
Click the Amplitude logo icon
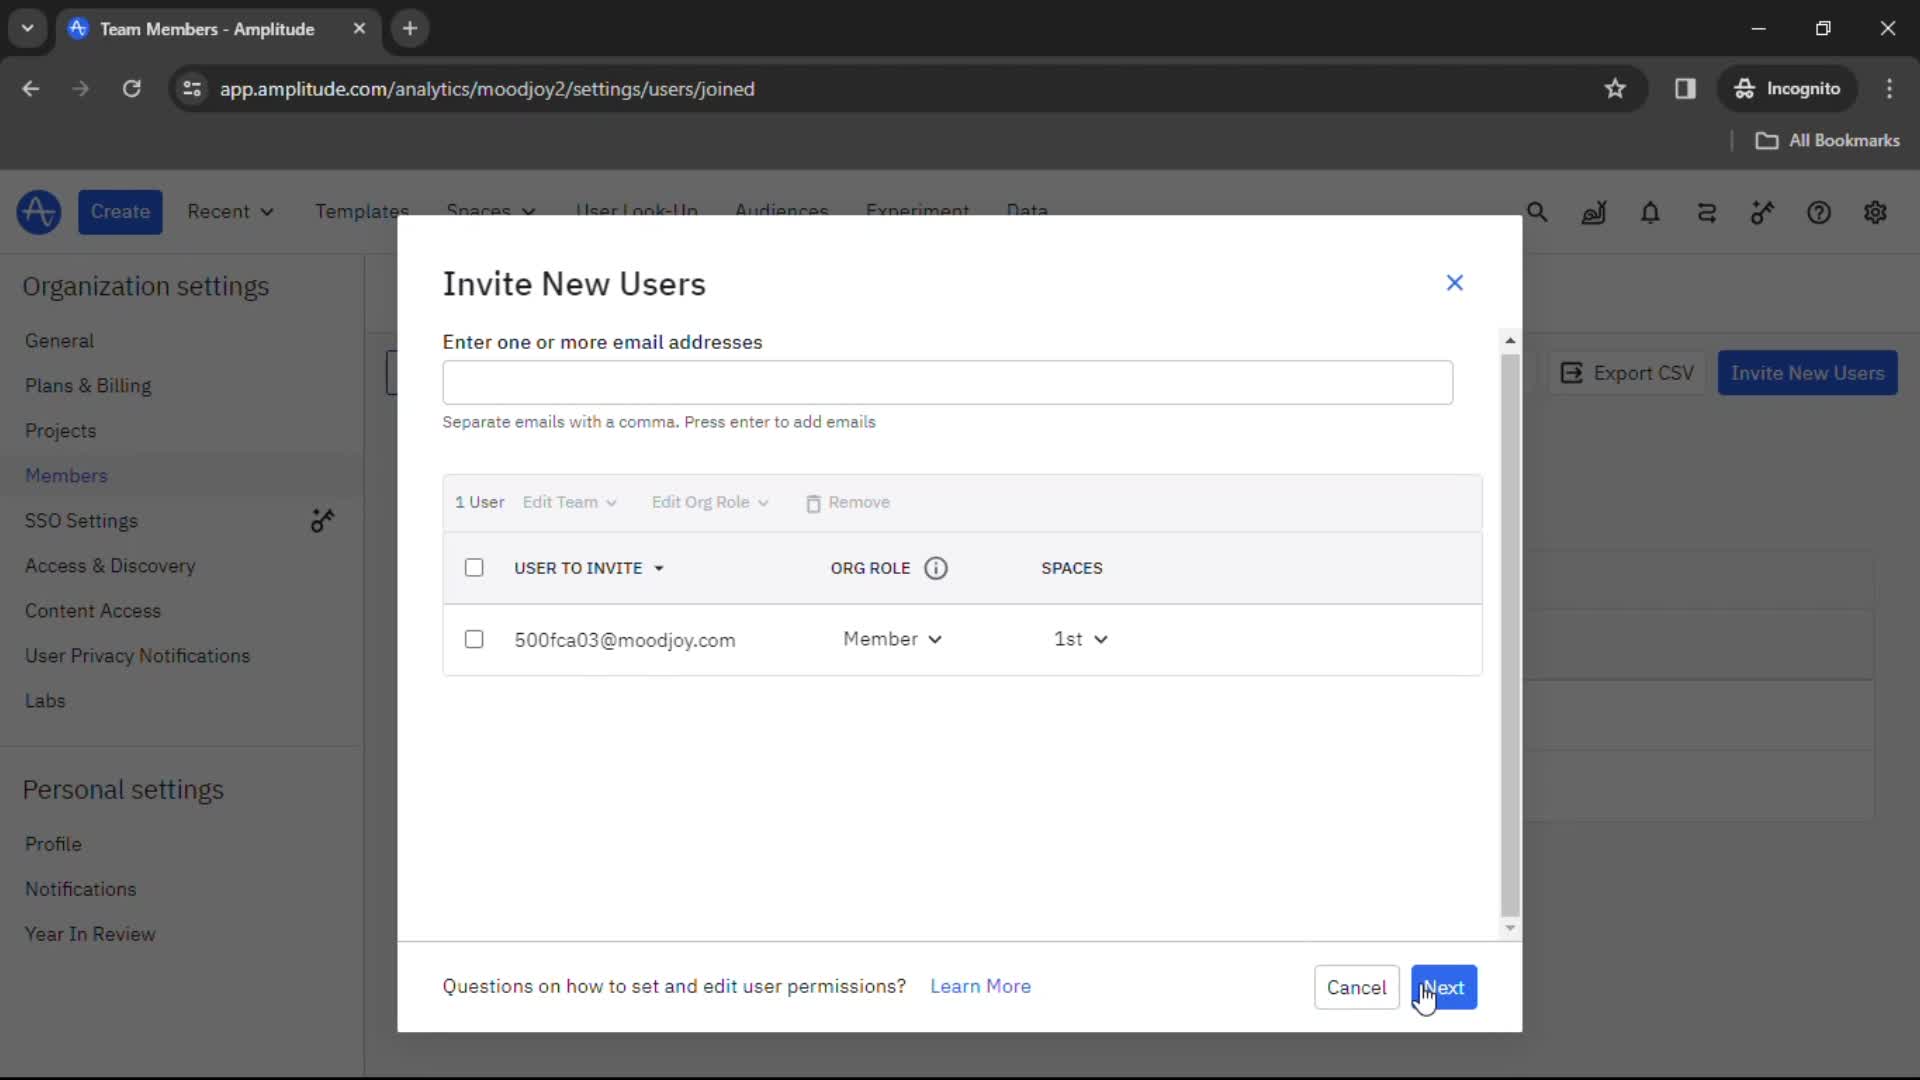[38, 211]
